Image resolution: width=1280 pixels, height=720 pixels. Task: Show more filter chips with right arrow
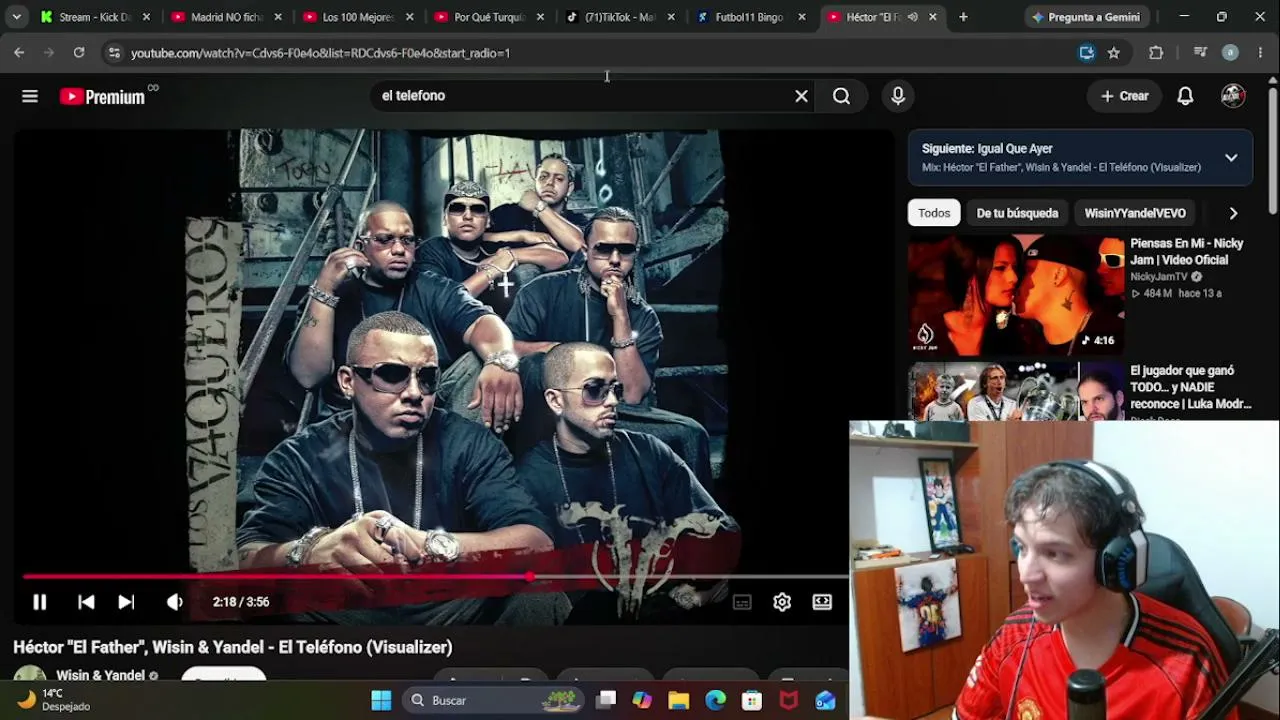click(x=1233, y=213)
